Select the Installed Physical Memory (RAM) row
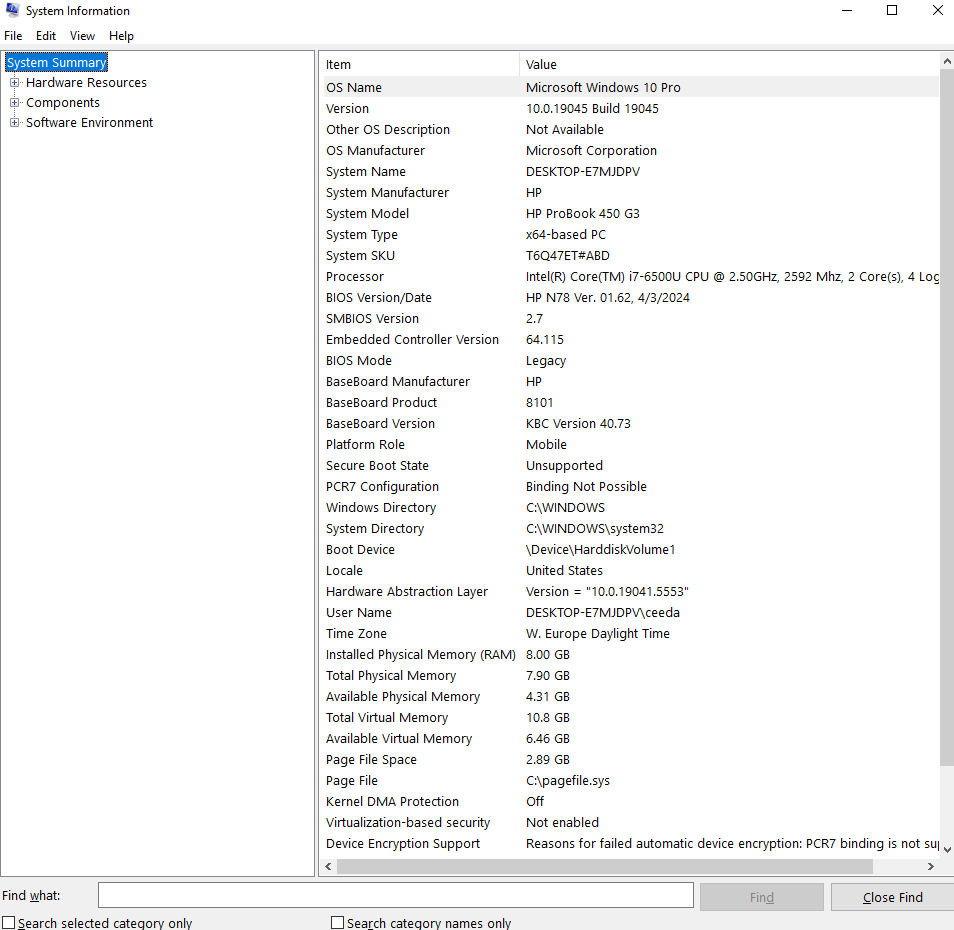 pyautogui.click(x=629, y=654)
